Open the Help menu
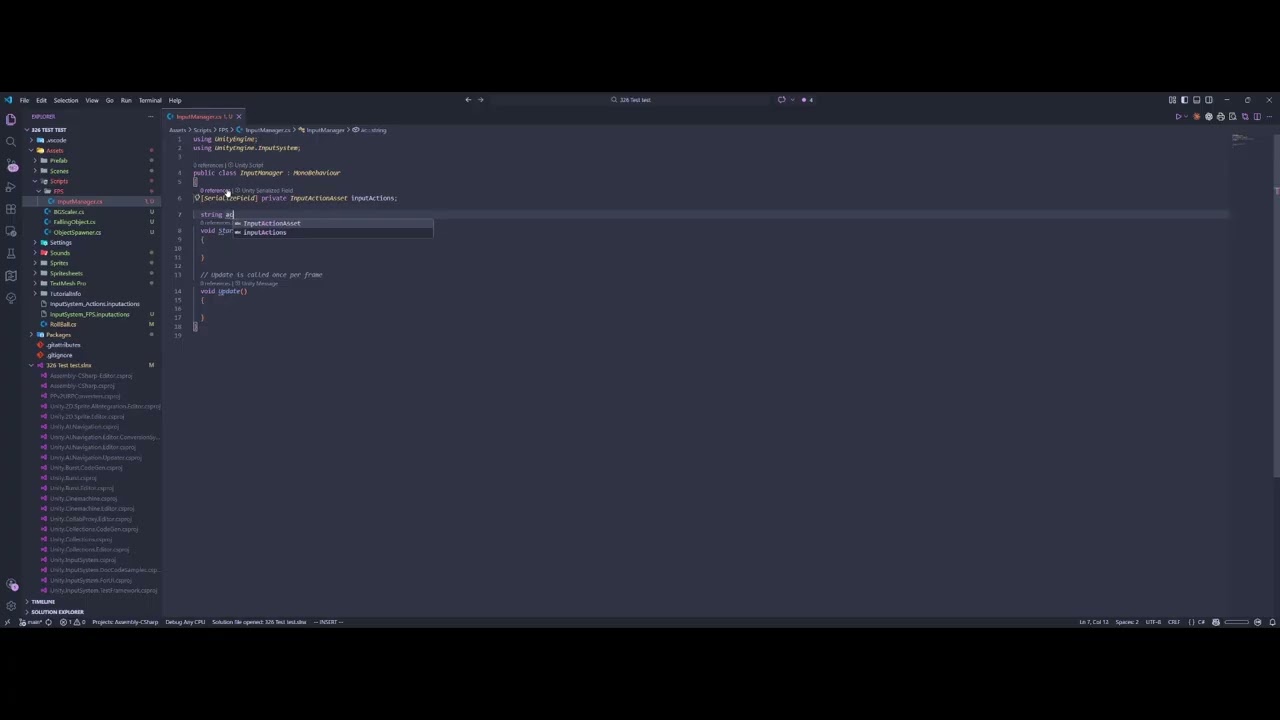Viewport: 1280px width, 720px height. [x=175, y=100]
